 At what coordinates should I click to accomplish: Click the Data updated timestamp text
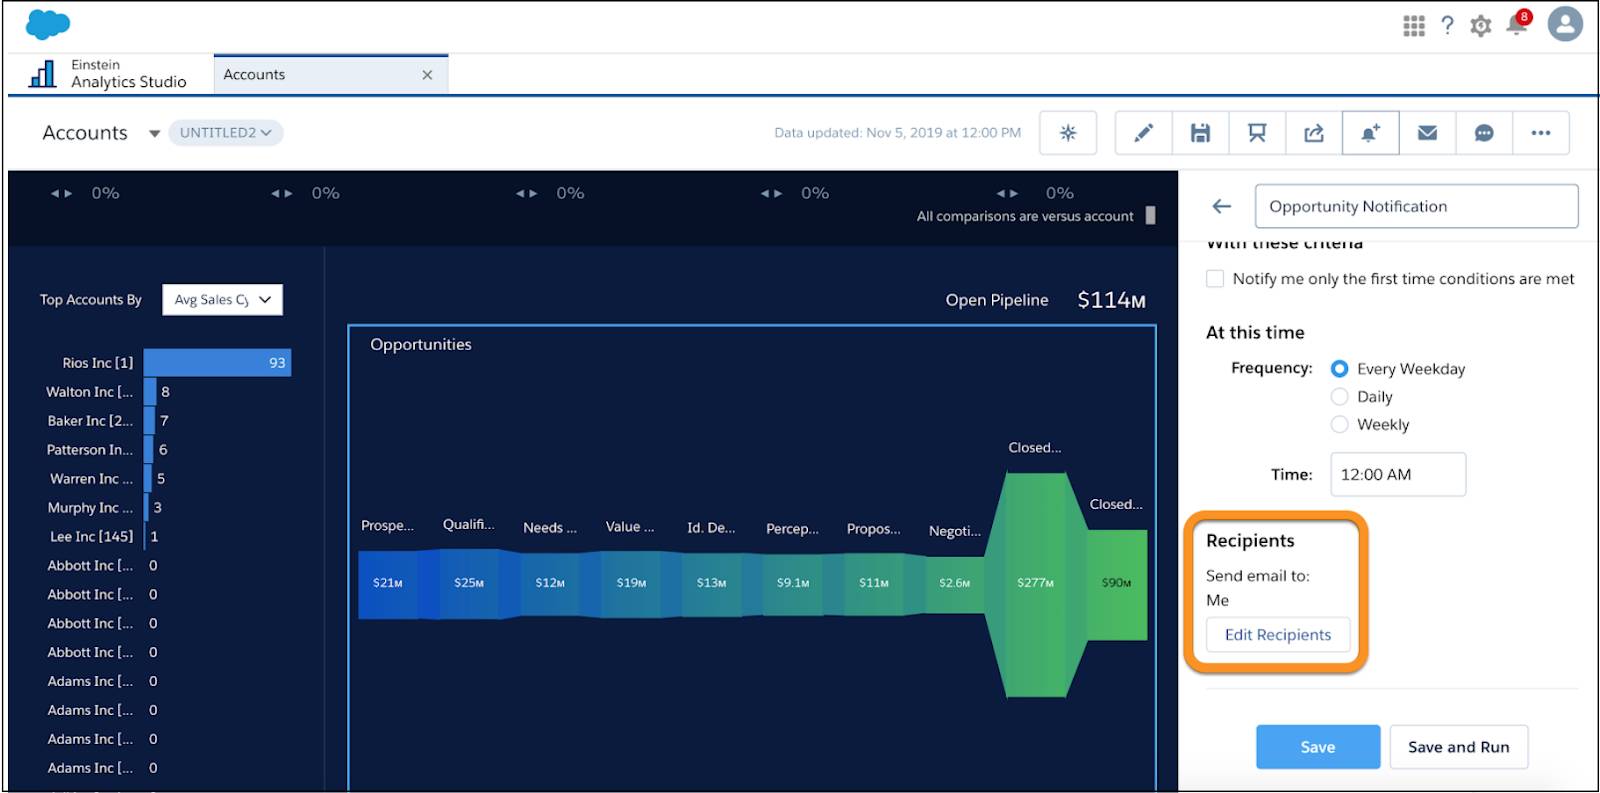point(897,133)
